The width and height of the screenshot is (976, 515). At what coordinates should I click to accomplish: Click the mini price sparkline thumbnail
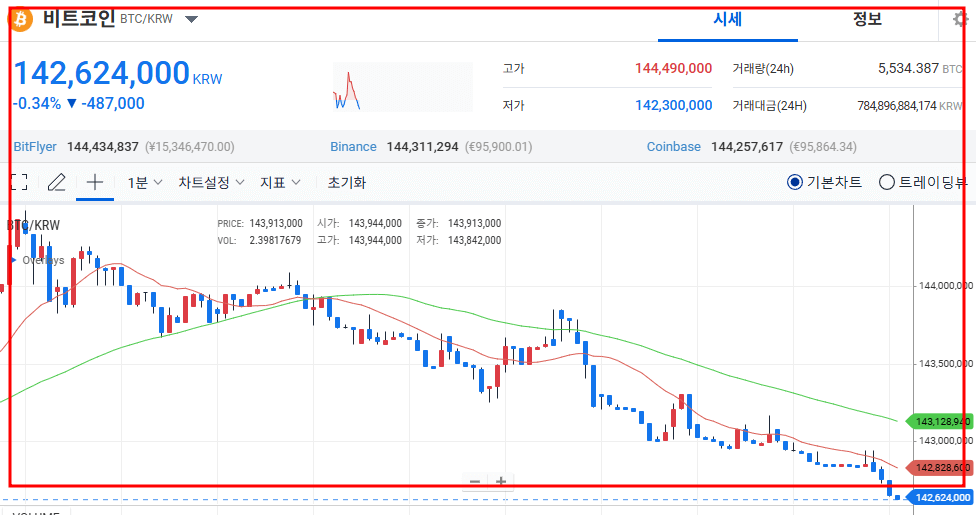(x=403, y=87)
